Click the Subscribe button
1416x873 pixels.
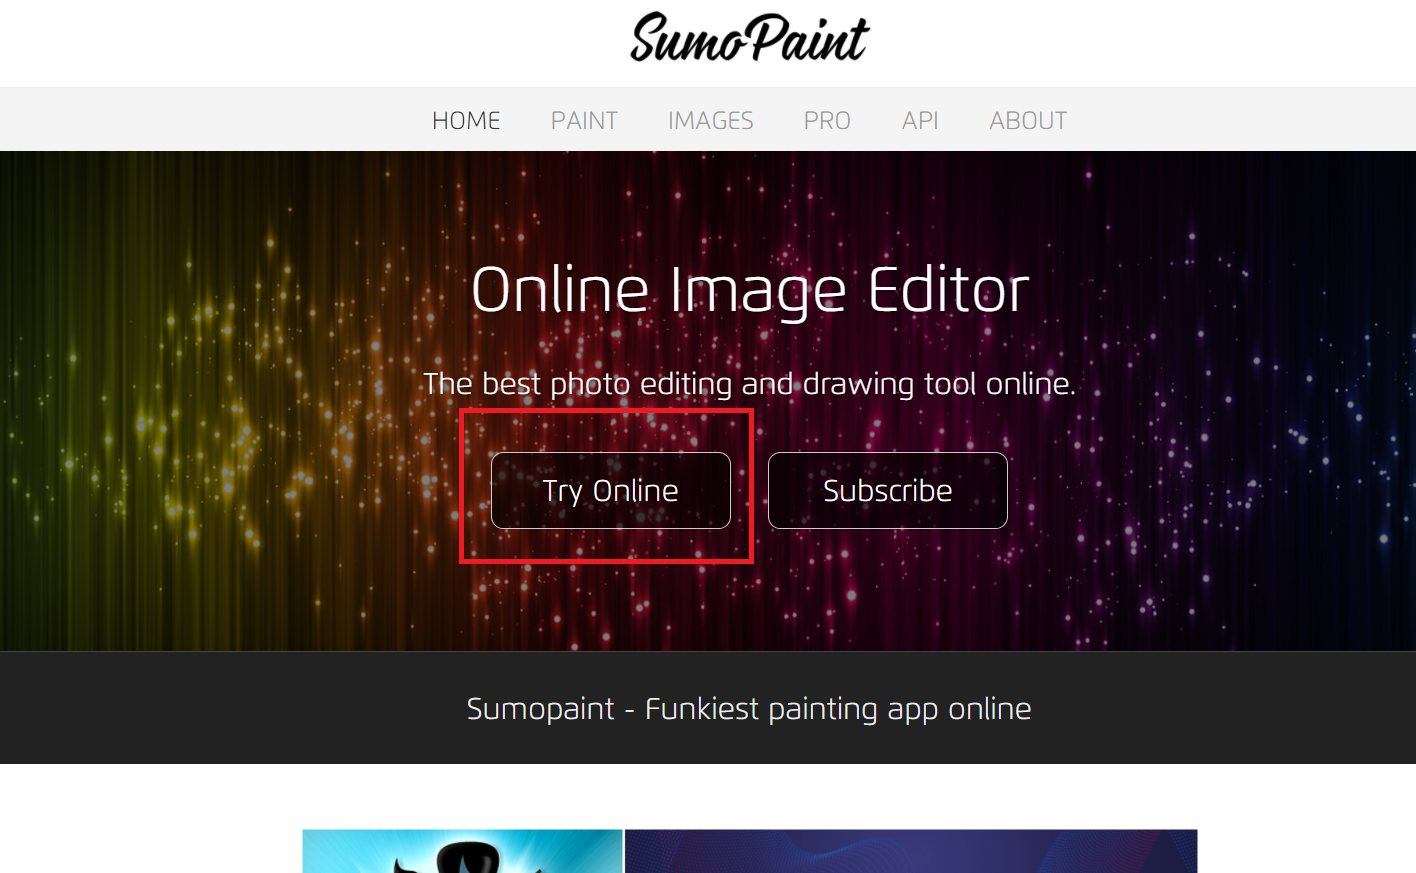(888, 490)
